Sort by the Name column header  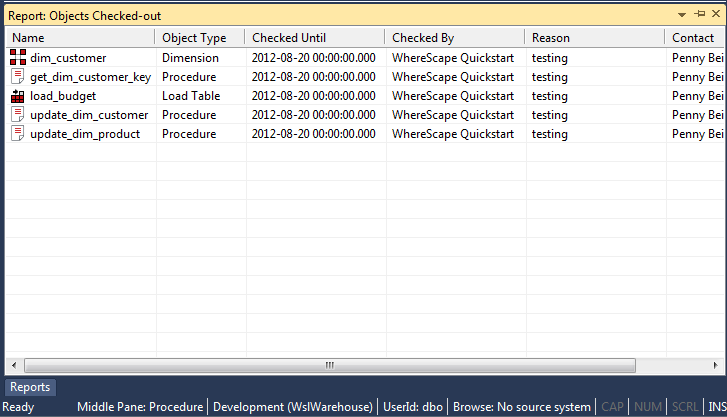[78, 38]
